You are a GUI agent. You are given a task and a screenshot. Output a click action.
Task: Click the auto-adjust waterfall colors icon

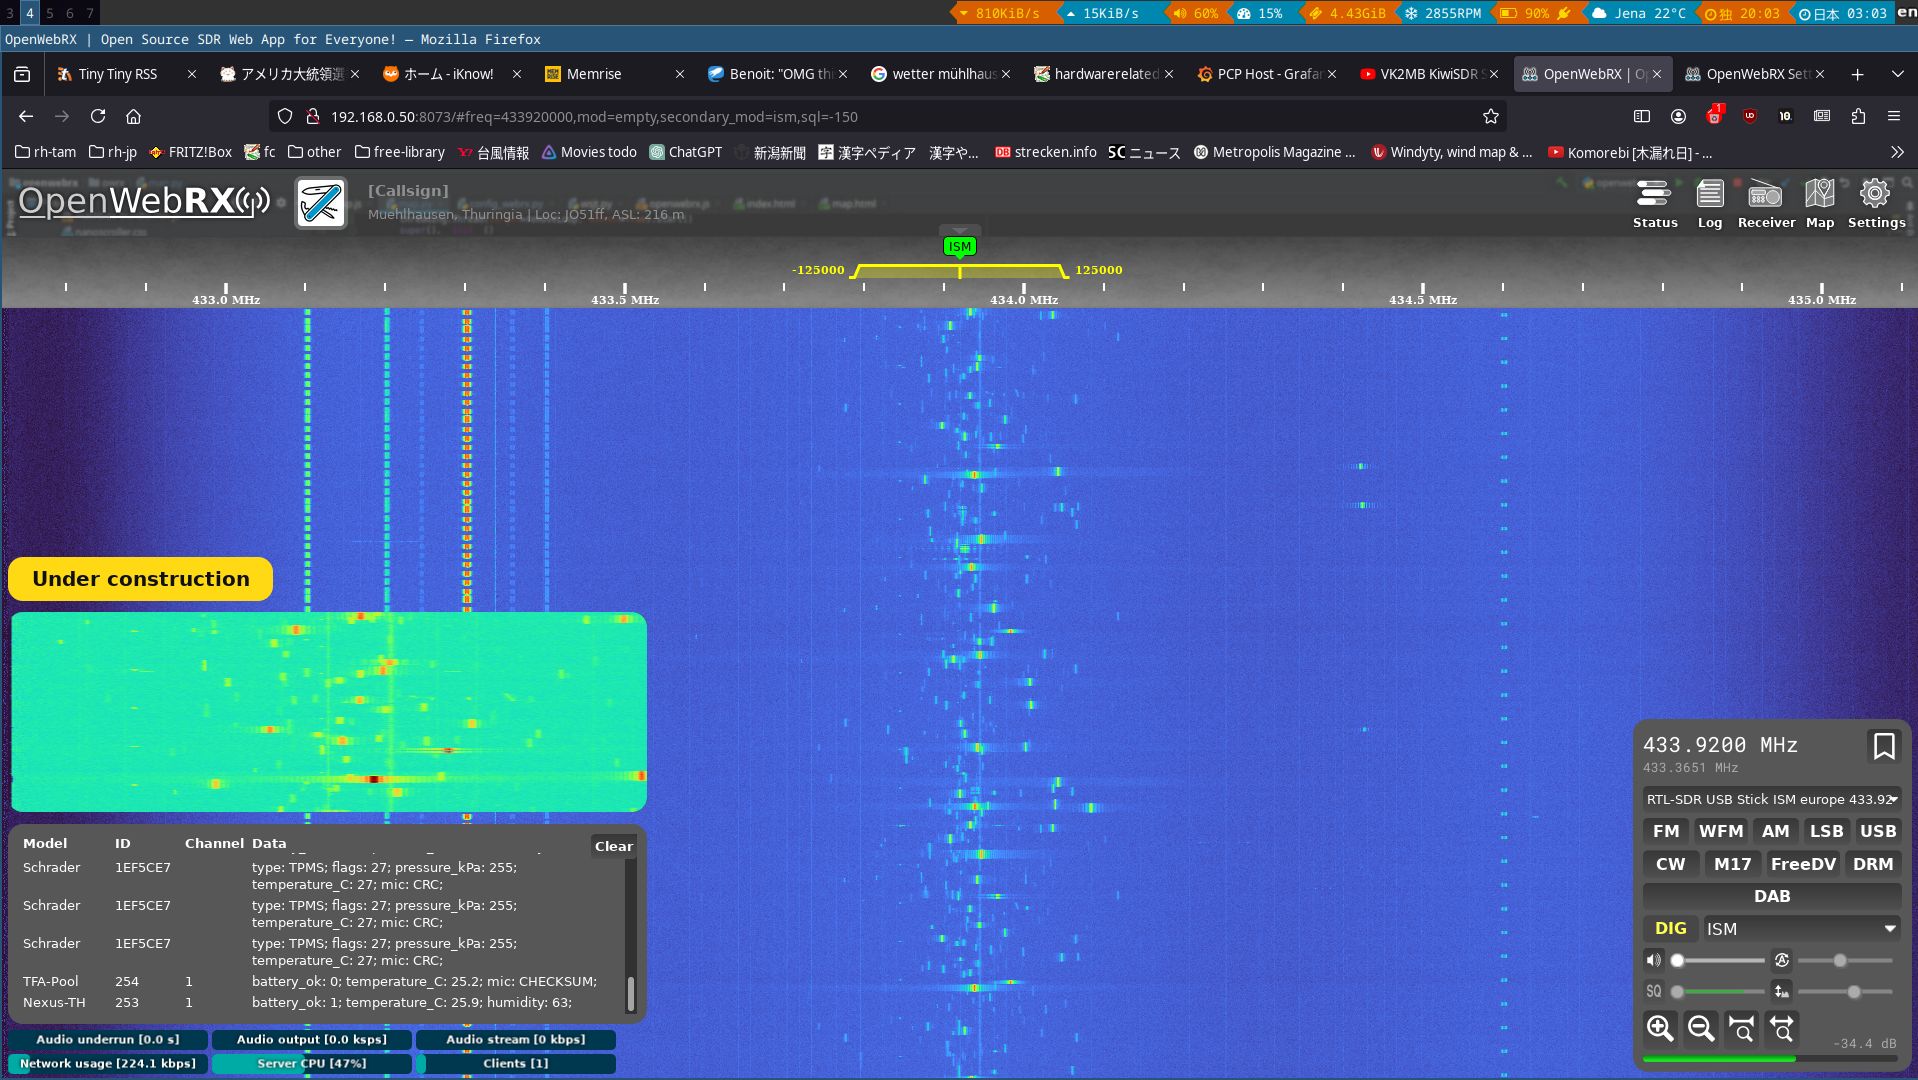(x=1781, y=960)
